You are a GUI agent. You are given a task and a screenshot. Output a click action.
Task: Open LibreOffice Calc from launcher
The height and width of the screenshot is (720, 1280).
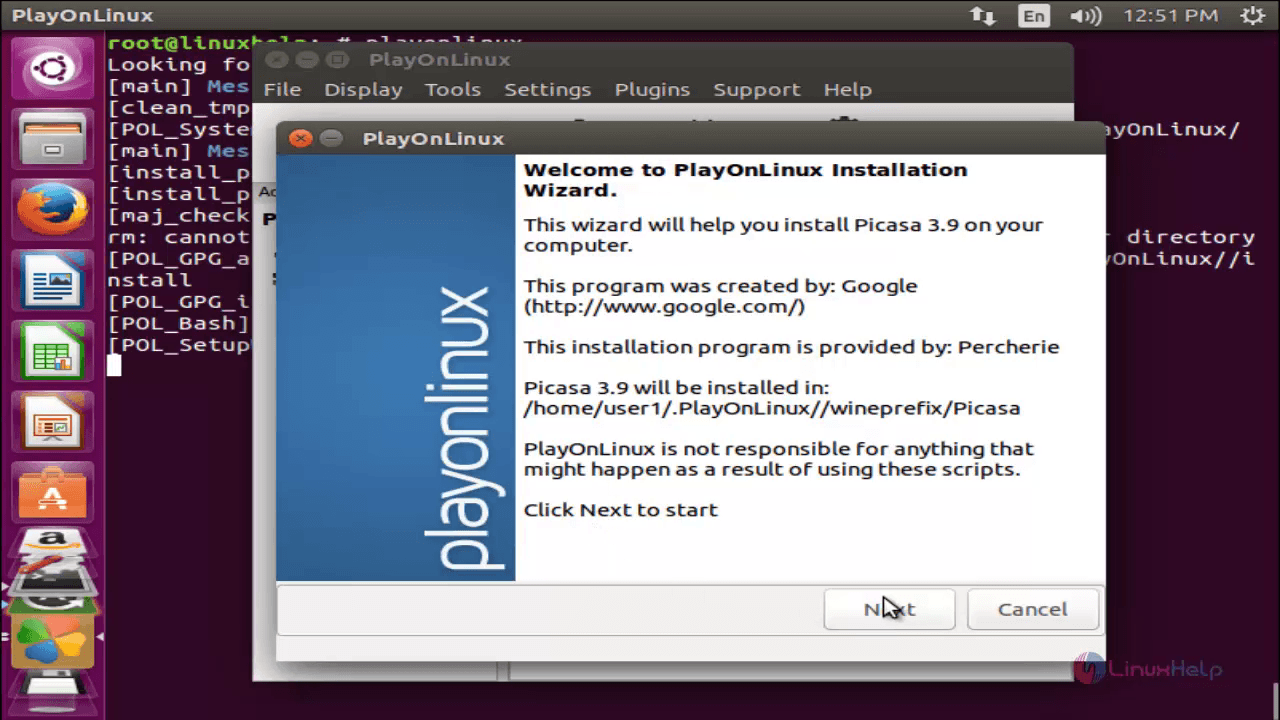click(x=52, y=351)
